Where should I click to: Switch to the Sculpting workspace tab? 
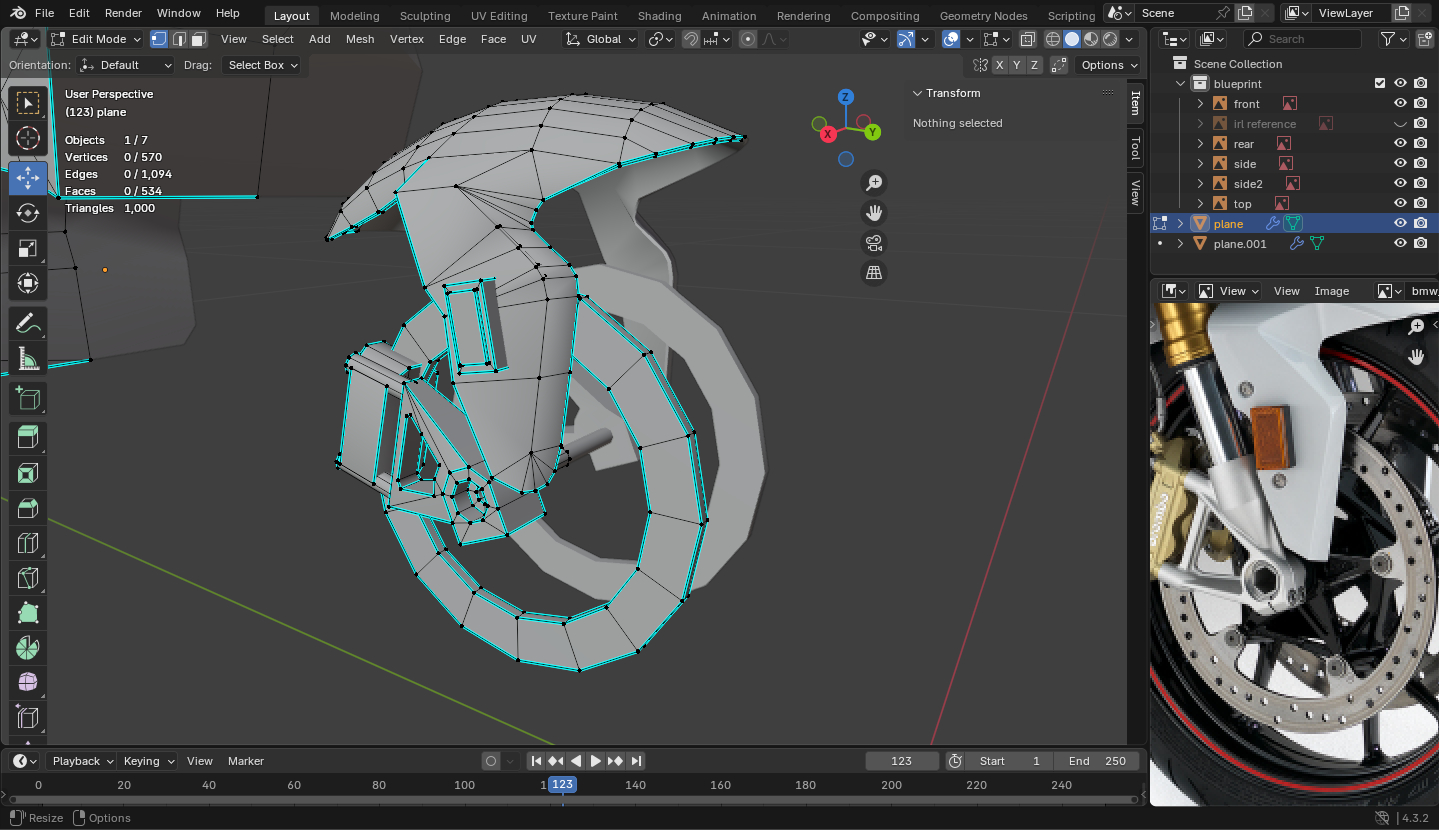click(x=424, y=16)
